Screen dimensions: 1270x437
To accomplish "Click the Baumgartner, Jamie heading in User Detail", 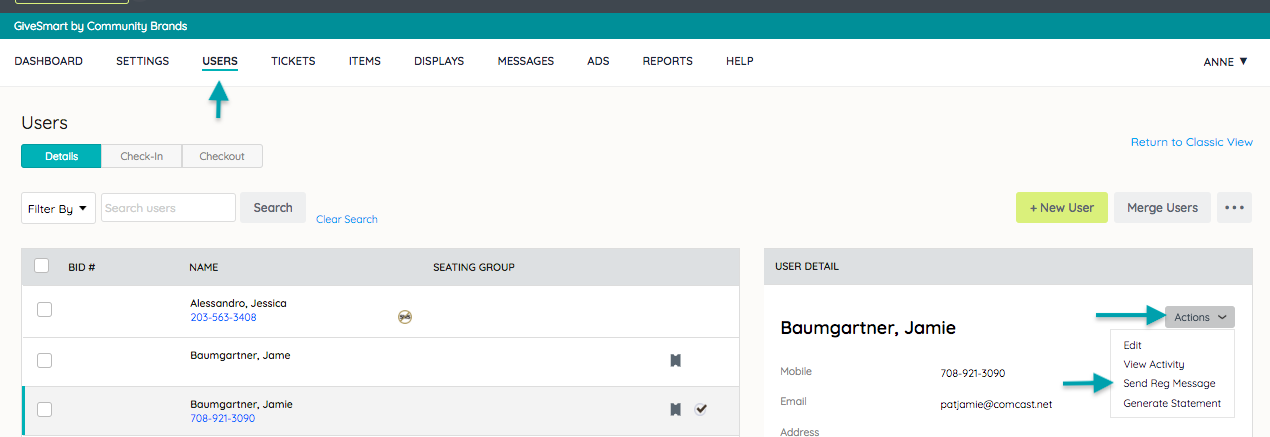I will pyautogui.click(x=868, y=328).
